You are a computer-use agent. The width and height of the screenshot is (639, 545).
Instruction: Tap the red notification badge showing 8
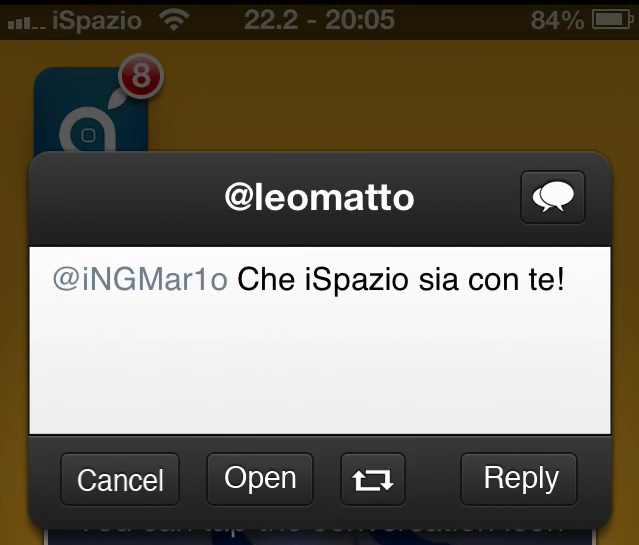pos(139,78)
